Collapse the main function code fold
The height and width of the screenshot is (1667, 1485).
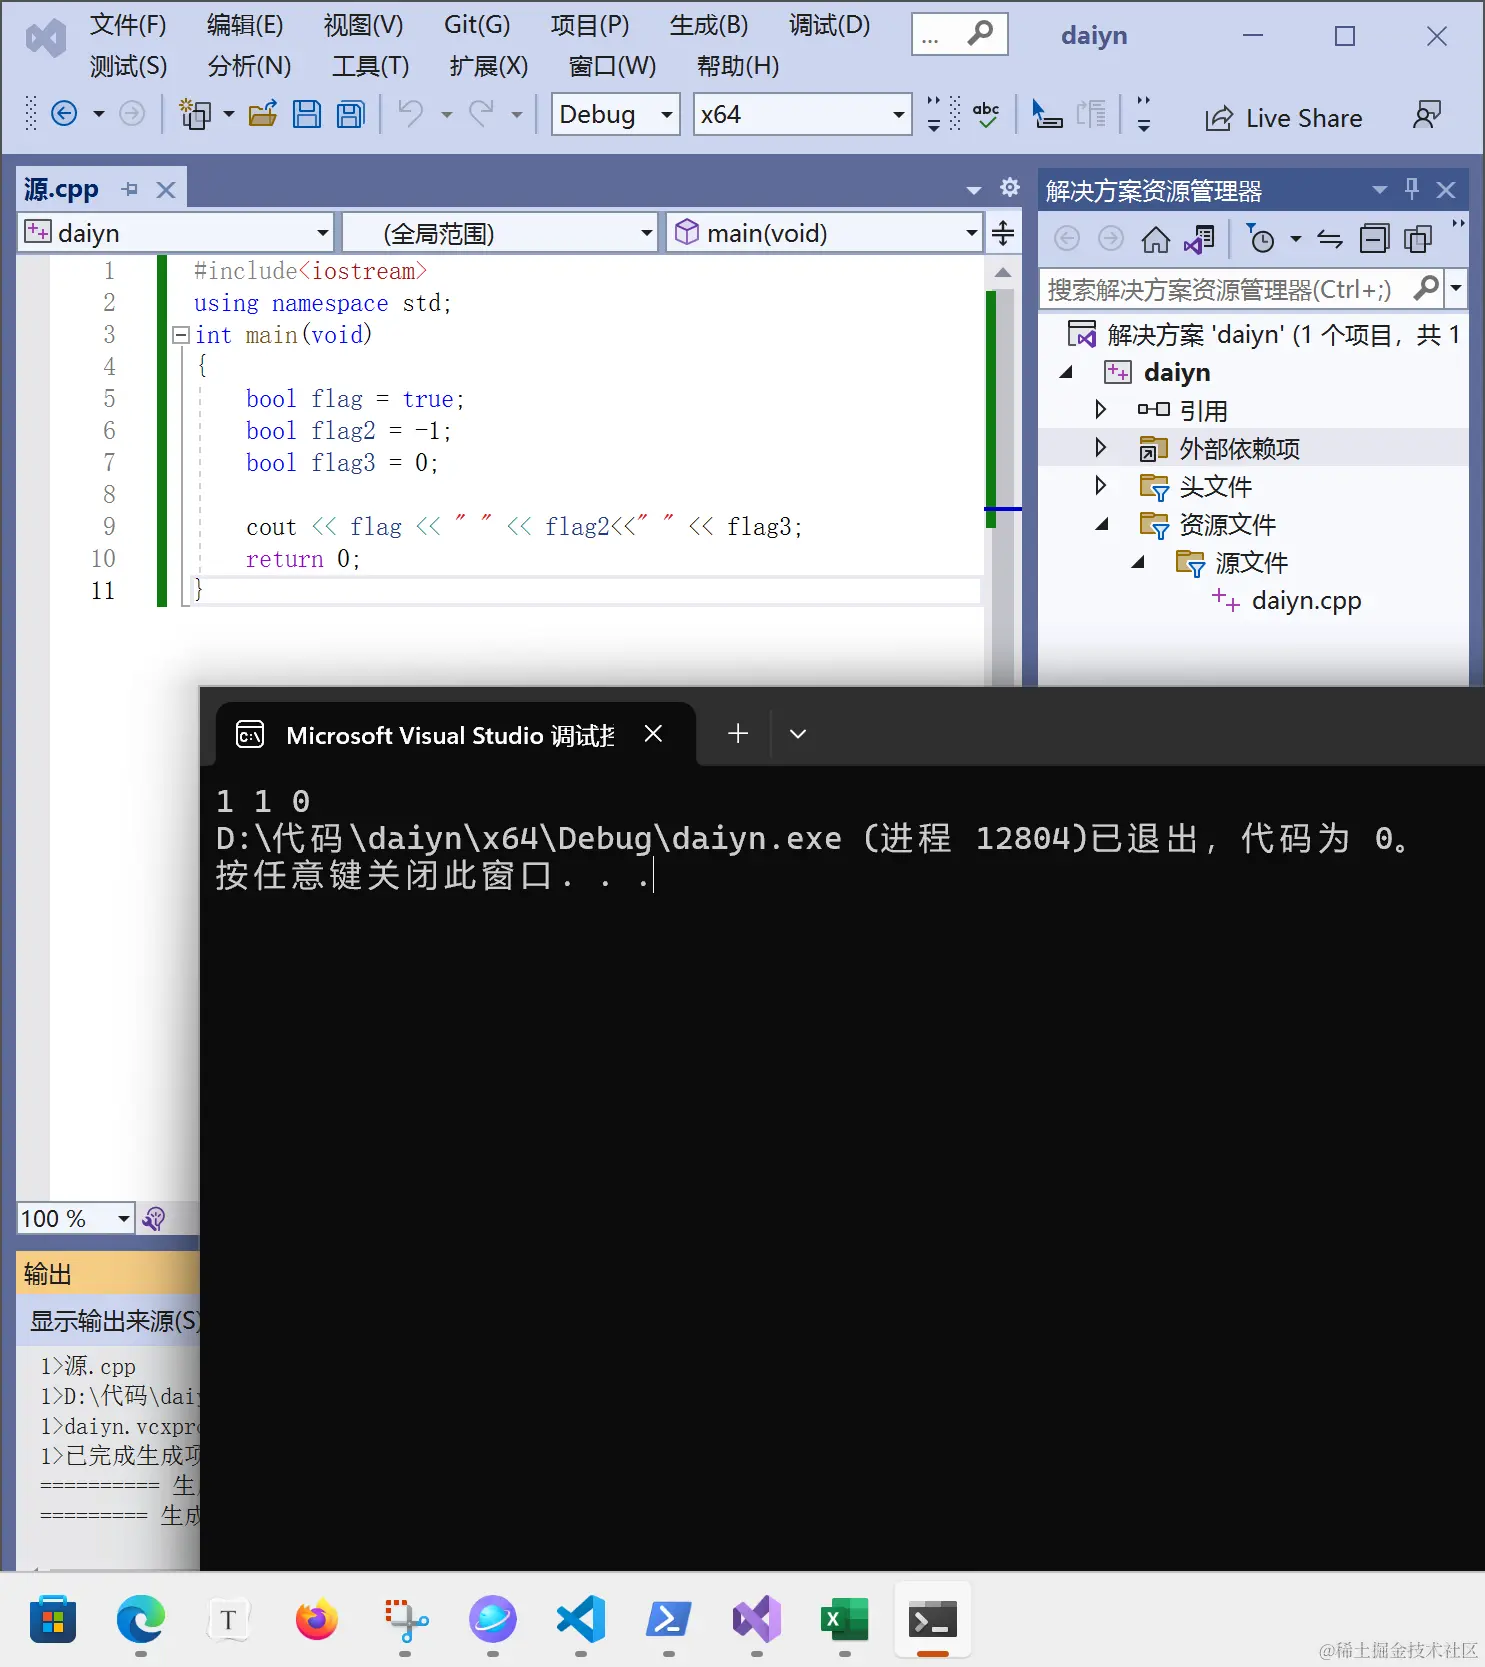click(181, 335)
